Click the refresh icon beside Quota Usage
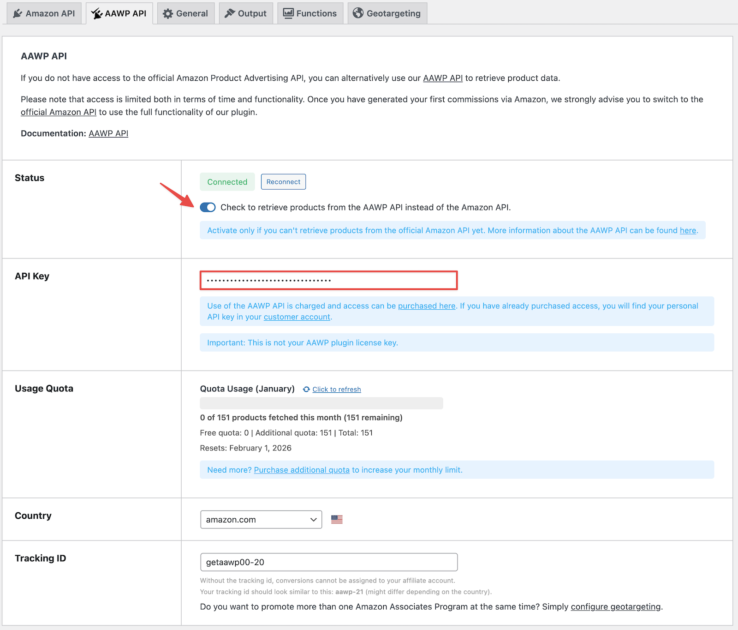The height and width of the screenshot is (630, 738). pyautogui.click(x=306, y=389)
